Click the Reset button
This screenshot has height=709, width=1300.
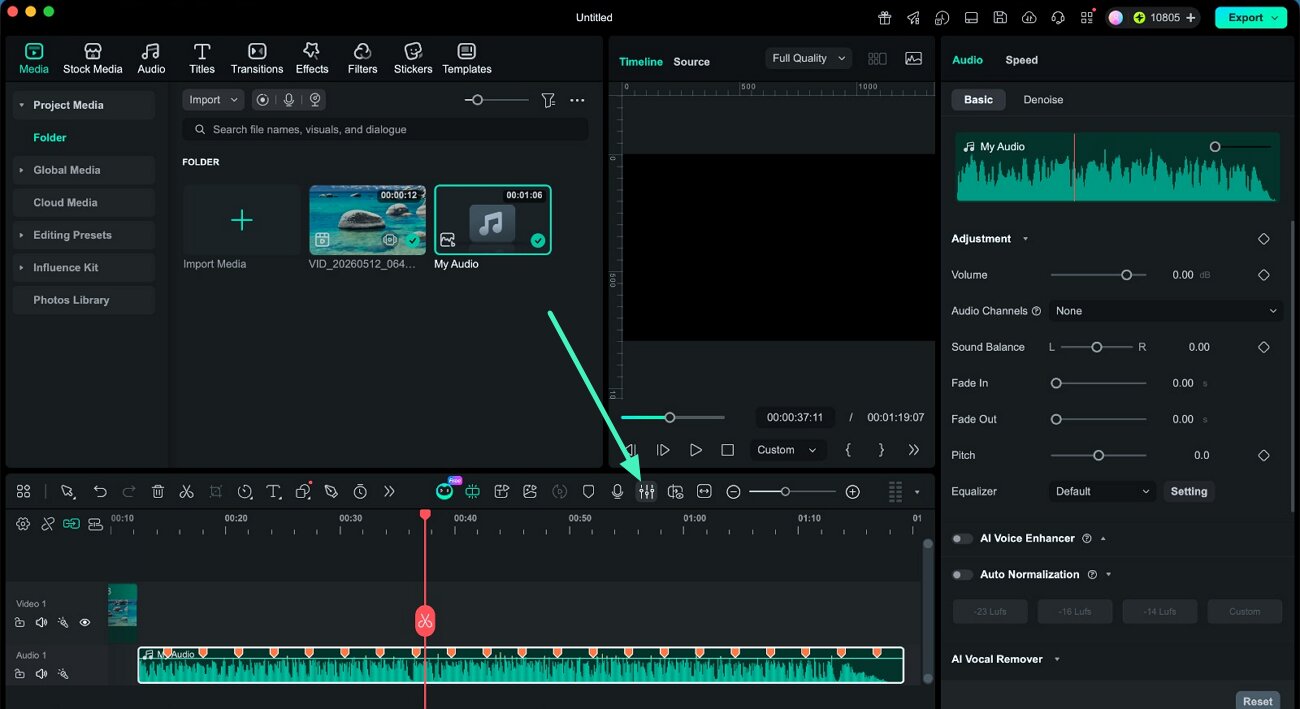click(1258, 701)
